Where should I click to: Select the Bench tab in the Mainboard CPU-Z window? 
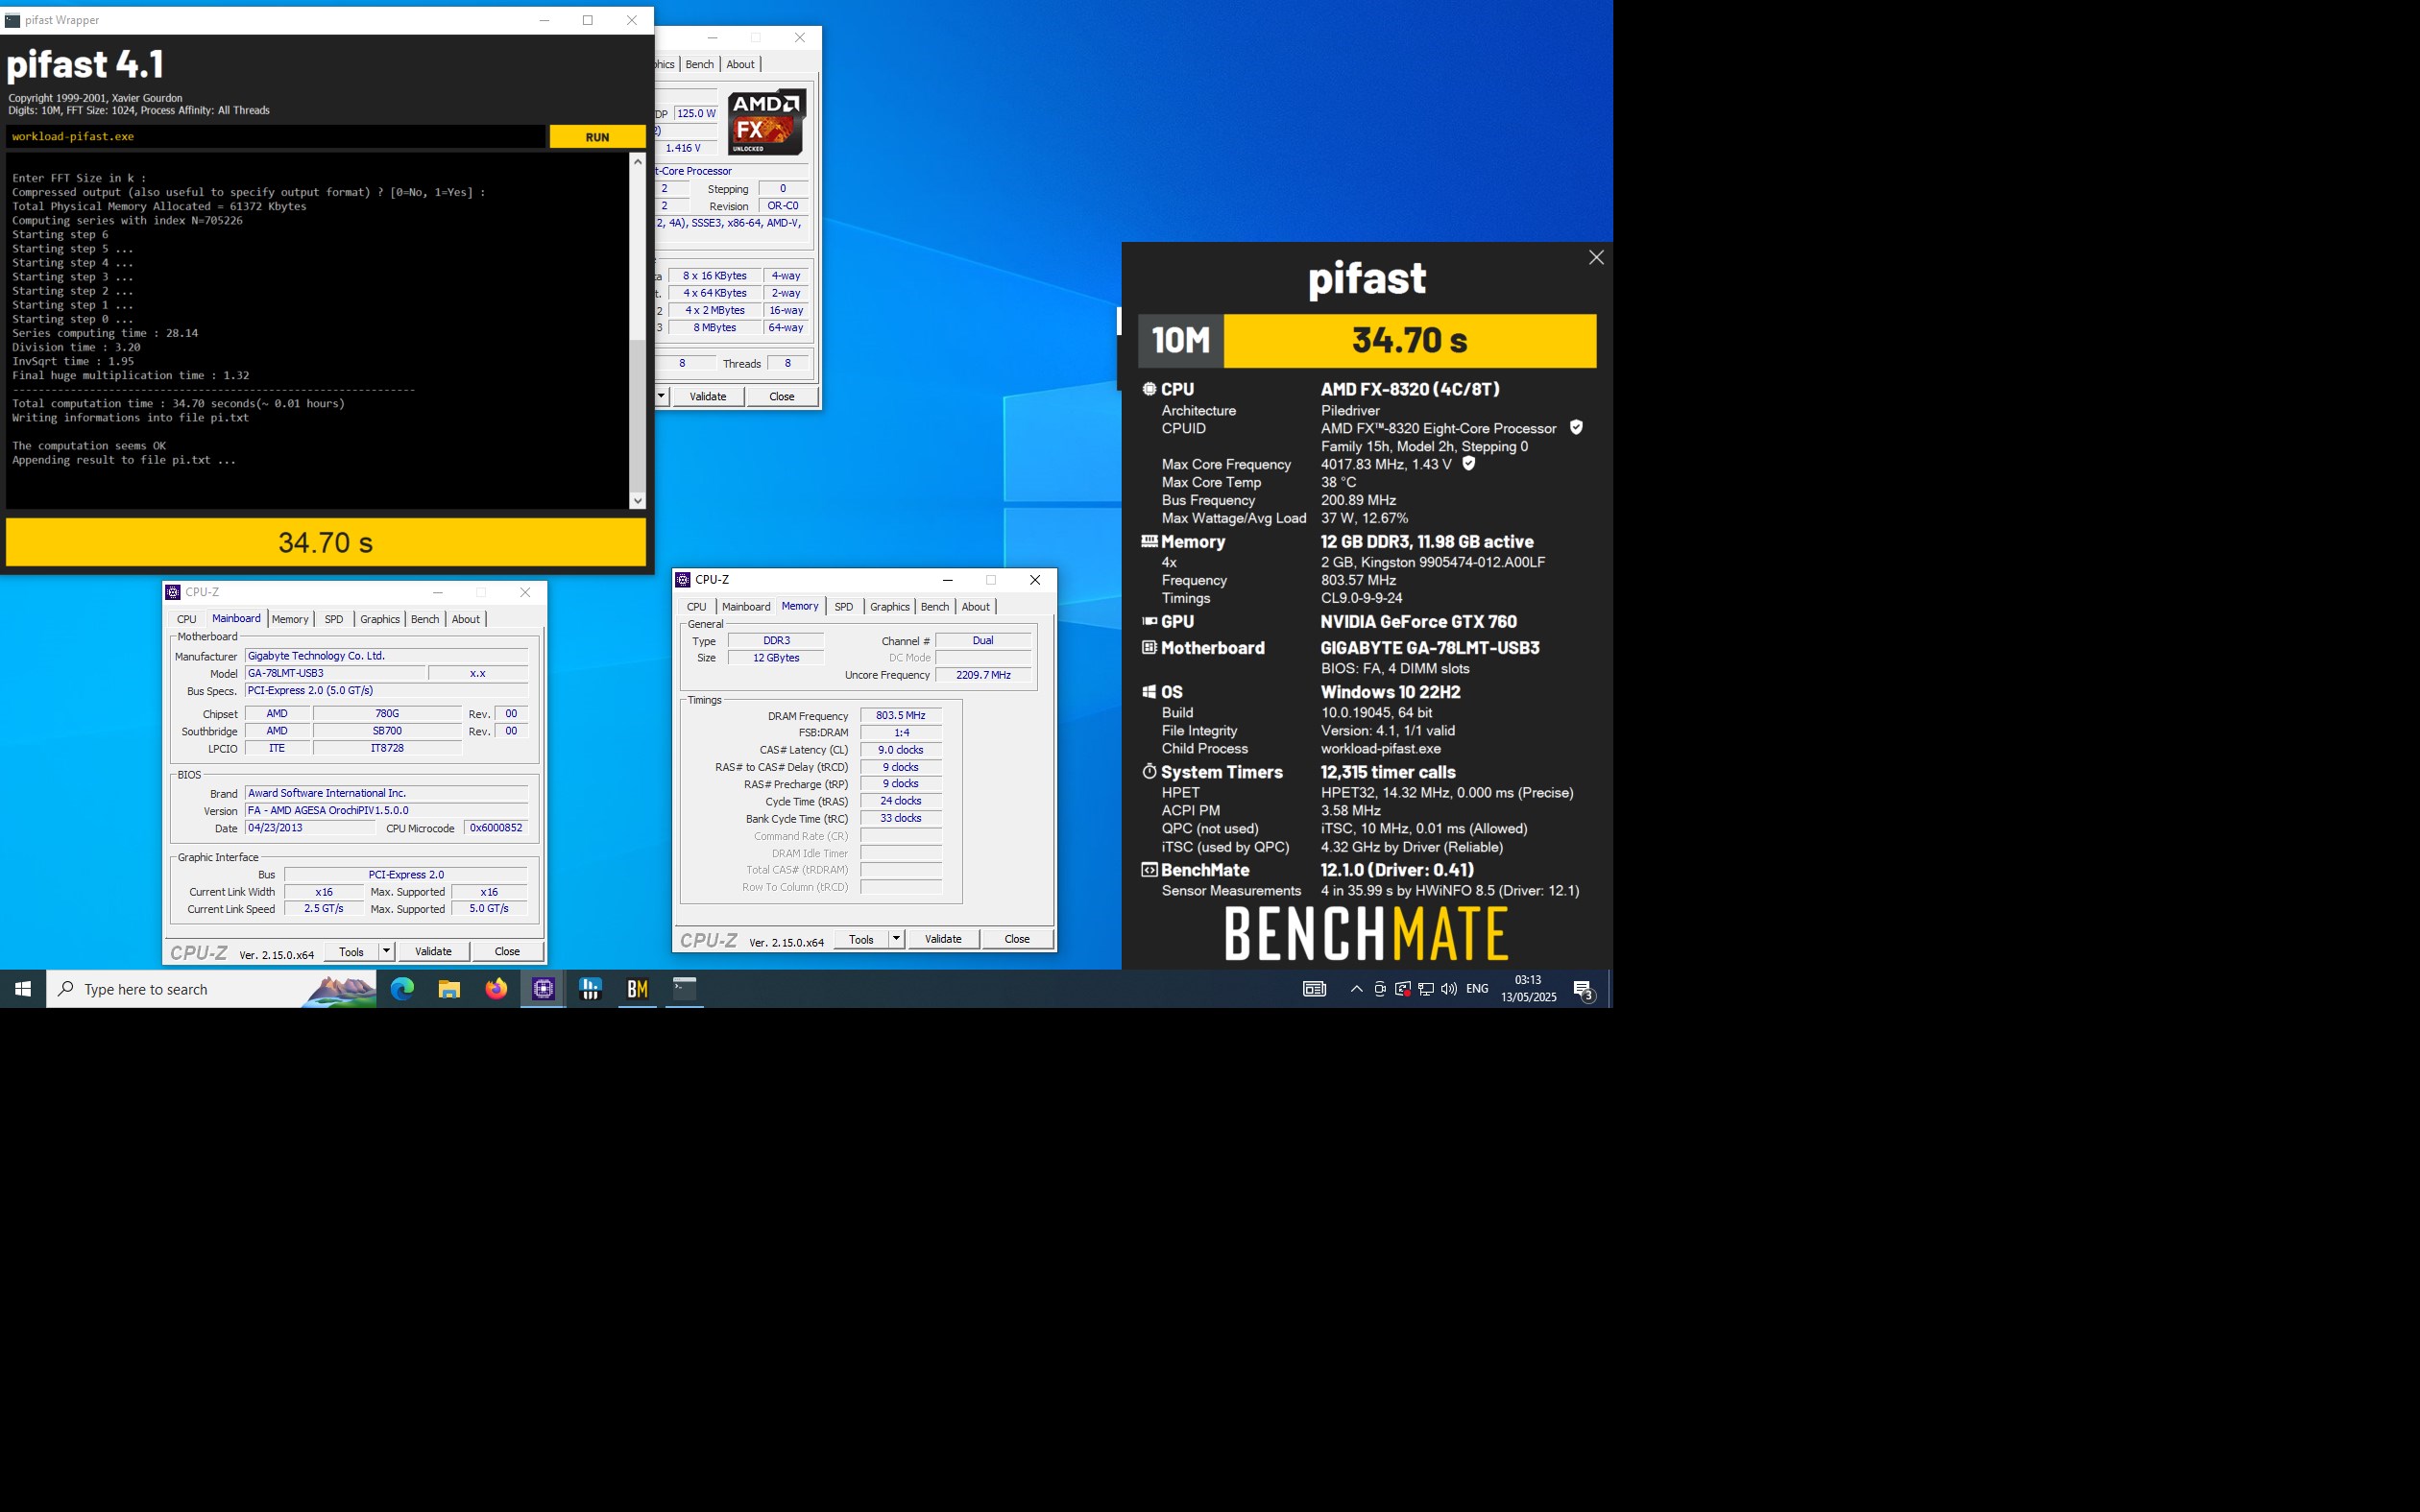click(x=425, y=619)
